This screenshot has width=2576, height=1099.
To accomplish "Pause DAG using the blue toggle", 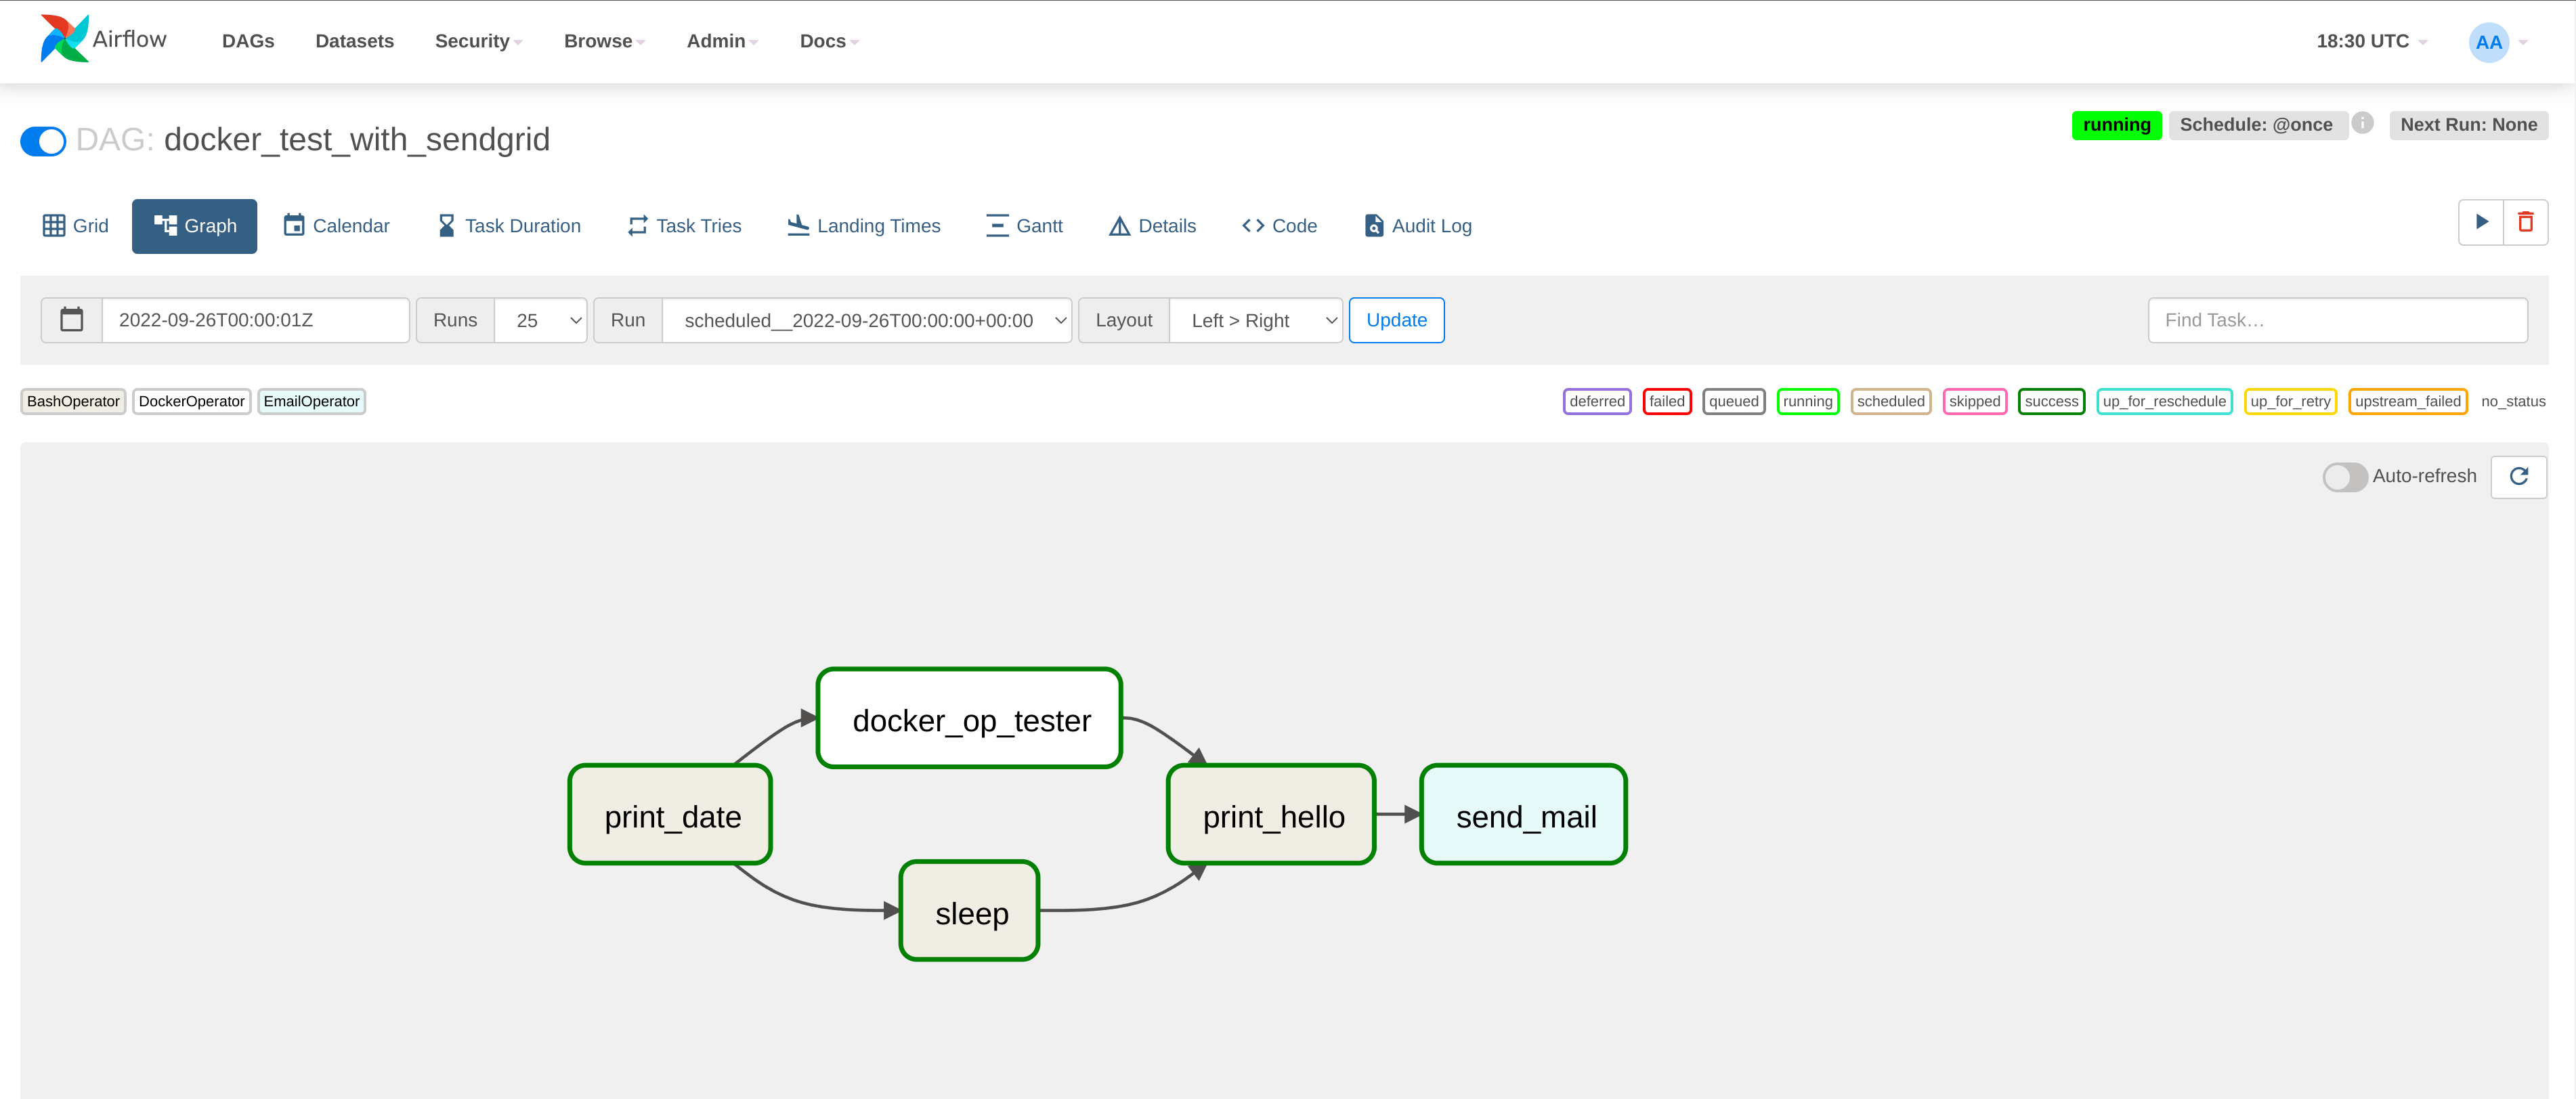I will coord(43,141).
